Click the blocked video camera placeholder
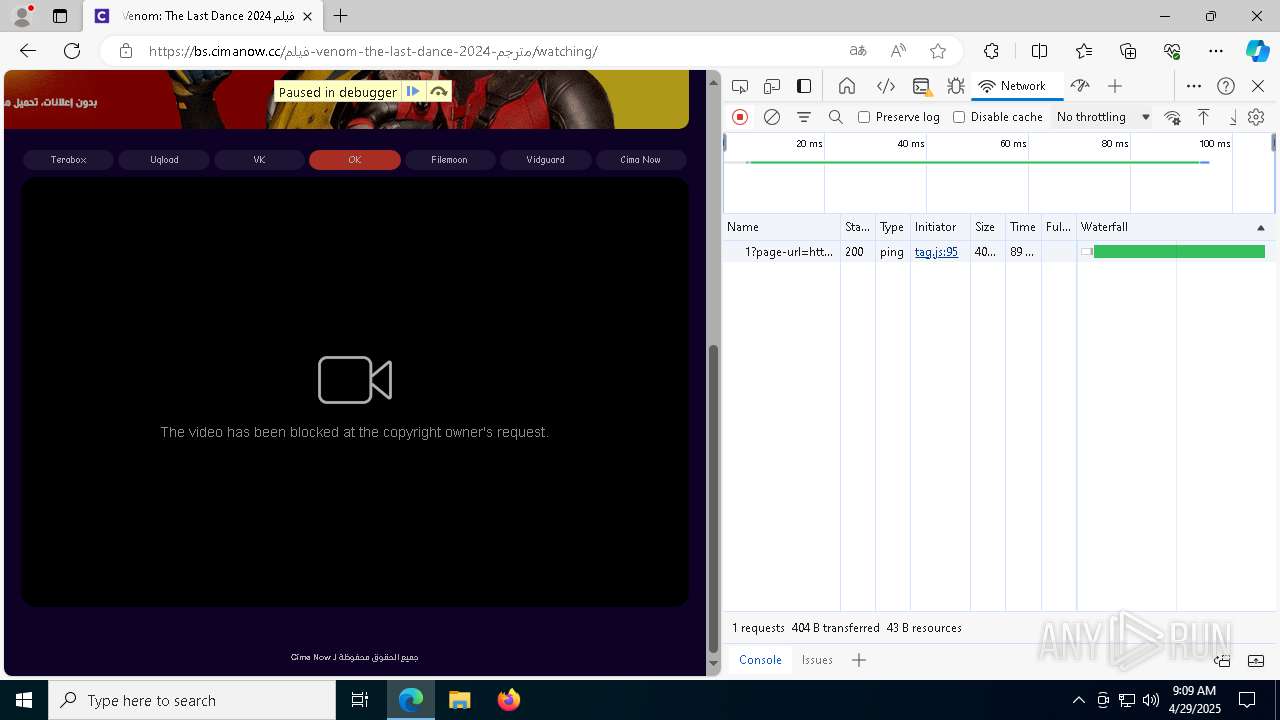This screenshot has height=720, width=1280. pyautogui.click(x=355, y=380)
